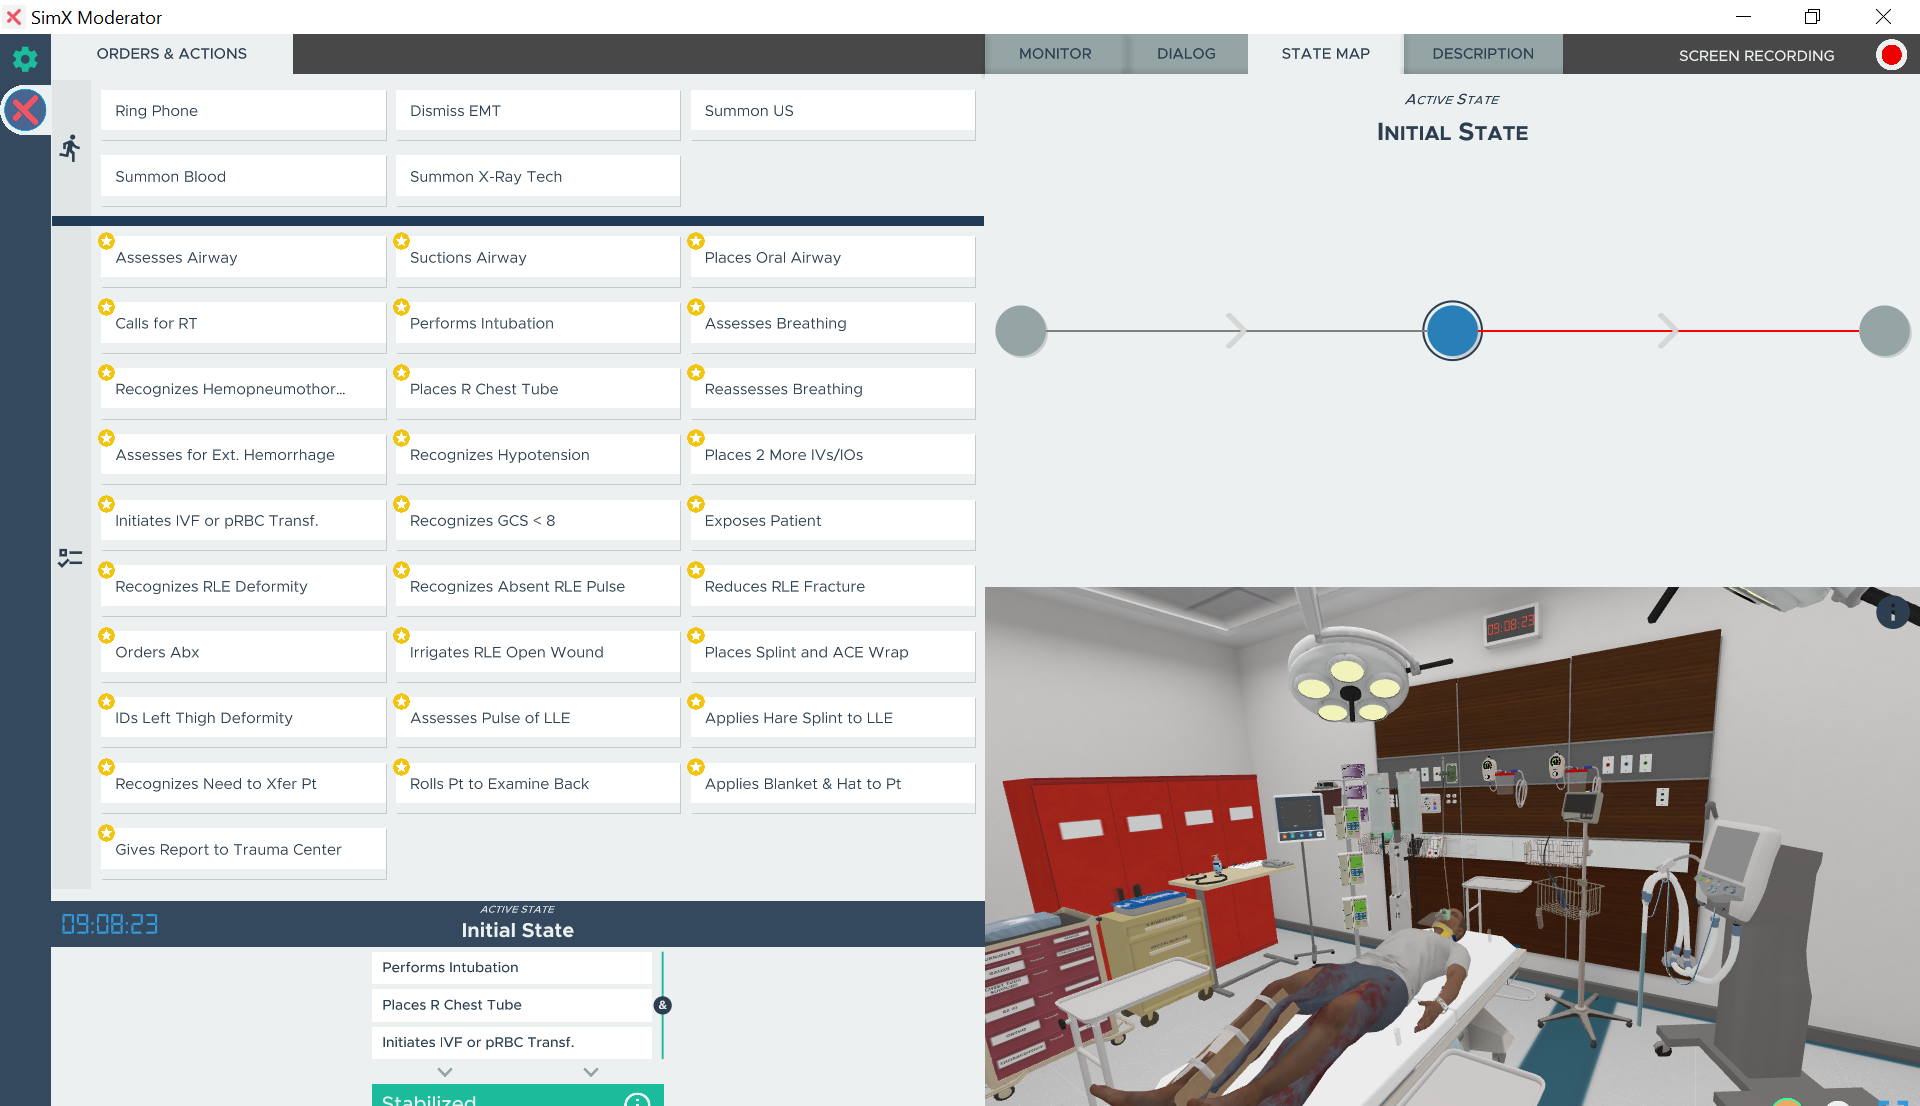Click the rightmost gray state node

[1884, 331]
